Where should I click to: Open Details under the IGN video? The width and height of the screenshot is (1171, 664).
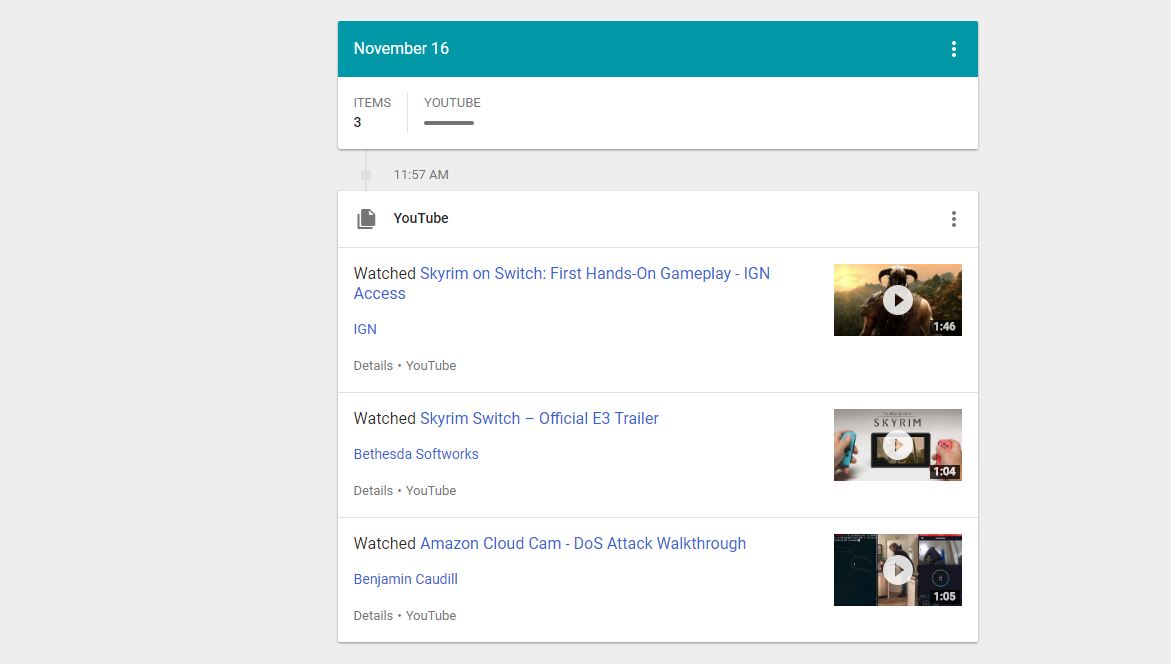point(373,365)
